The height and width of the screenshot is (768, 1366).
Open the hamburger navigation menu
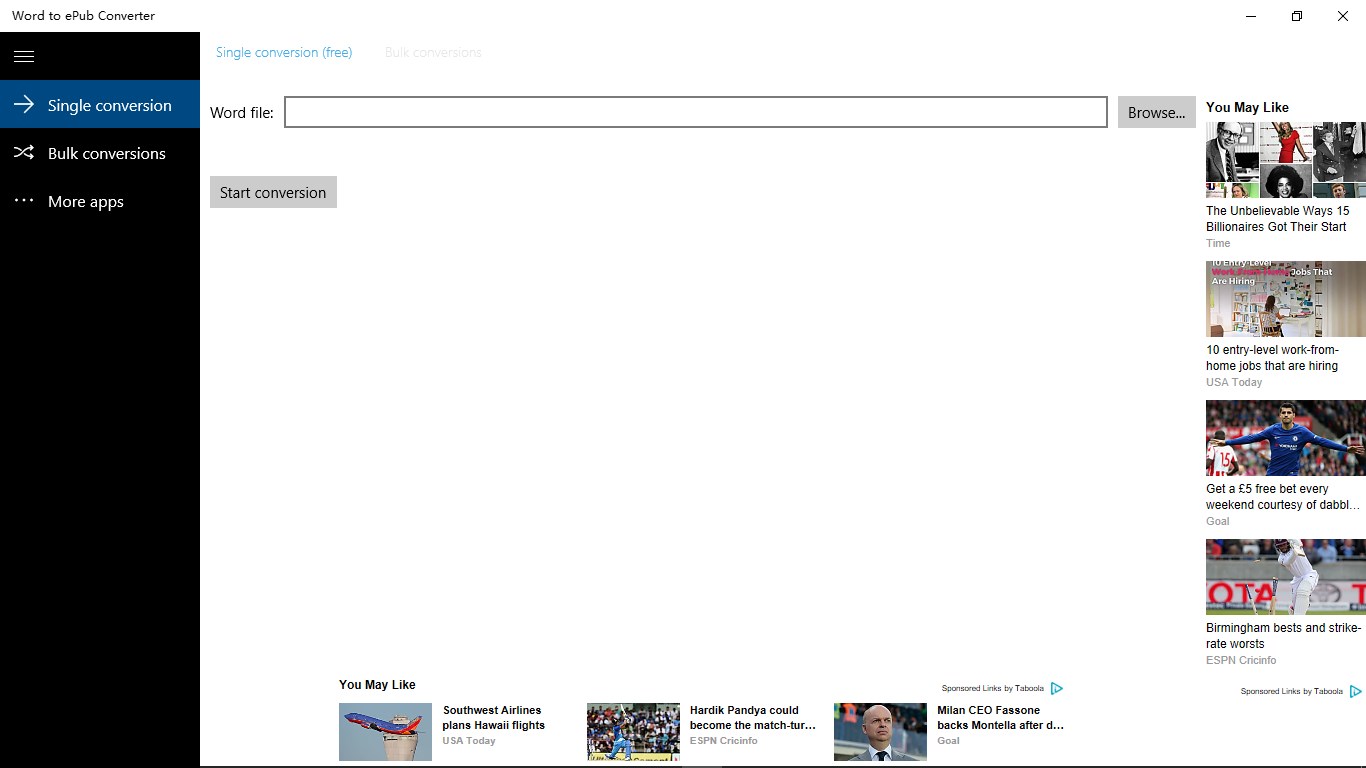(24, 56)
